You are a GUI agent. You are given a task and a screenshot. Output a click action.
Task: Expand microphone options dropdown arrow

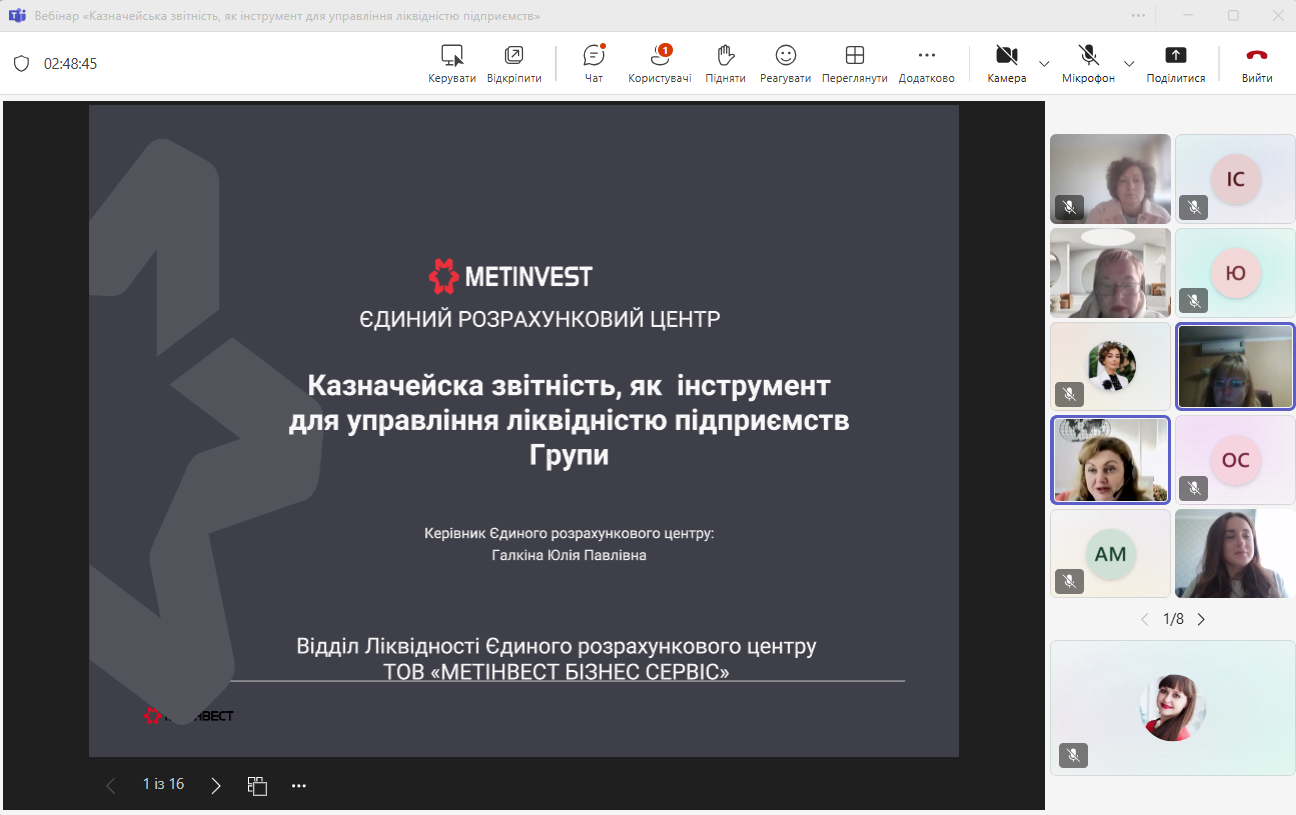(x=1129, y=64)
